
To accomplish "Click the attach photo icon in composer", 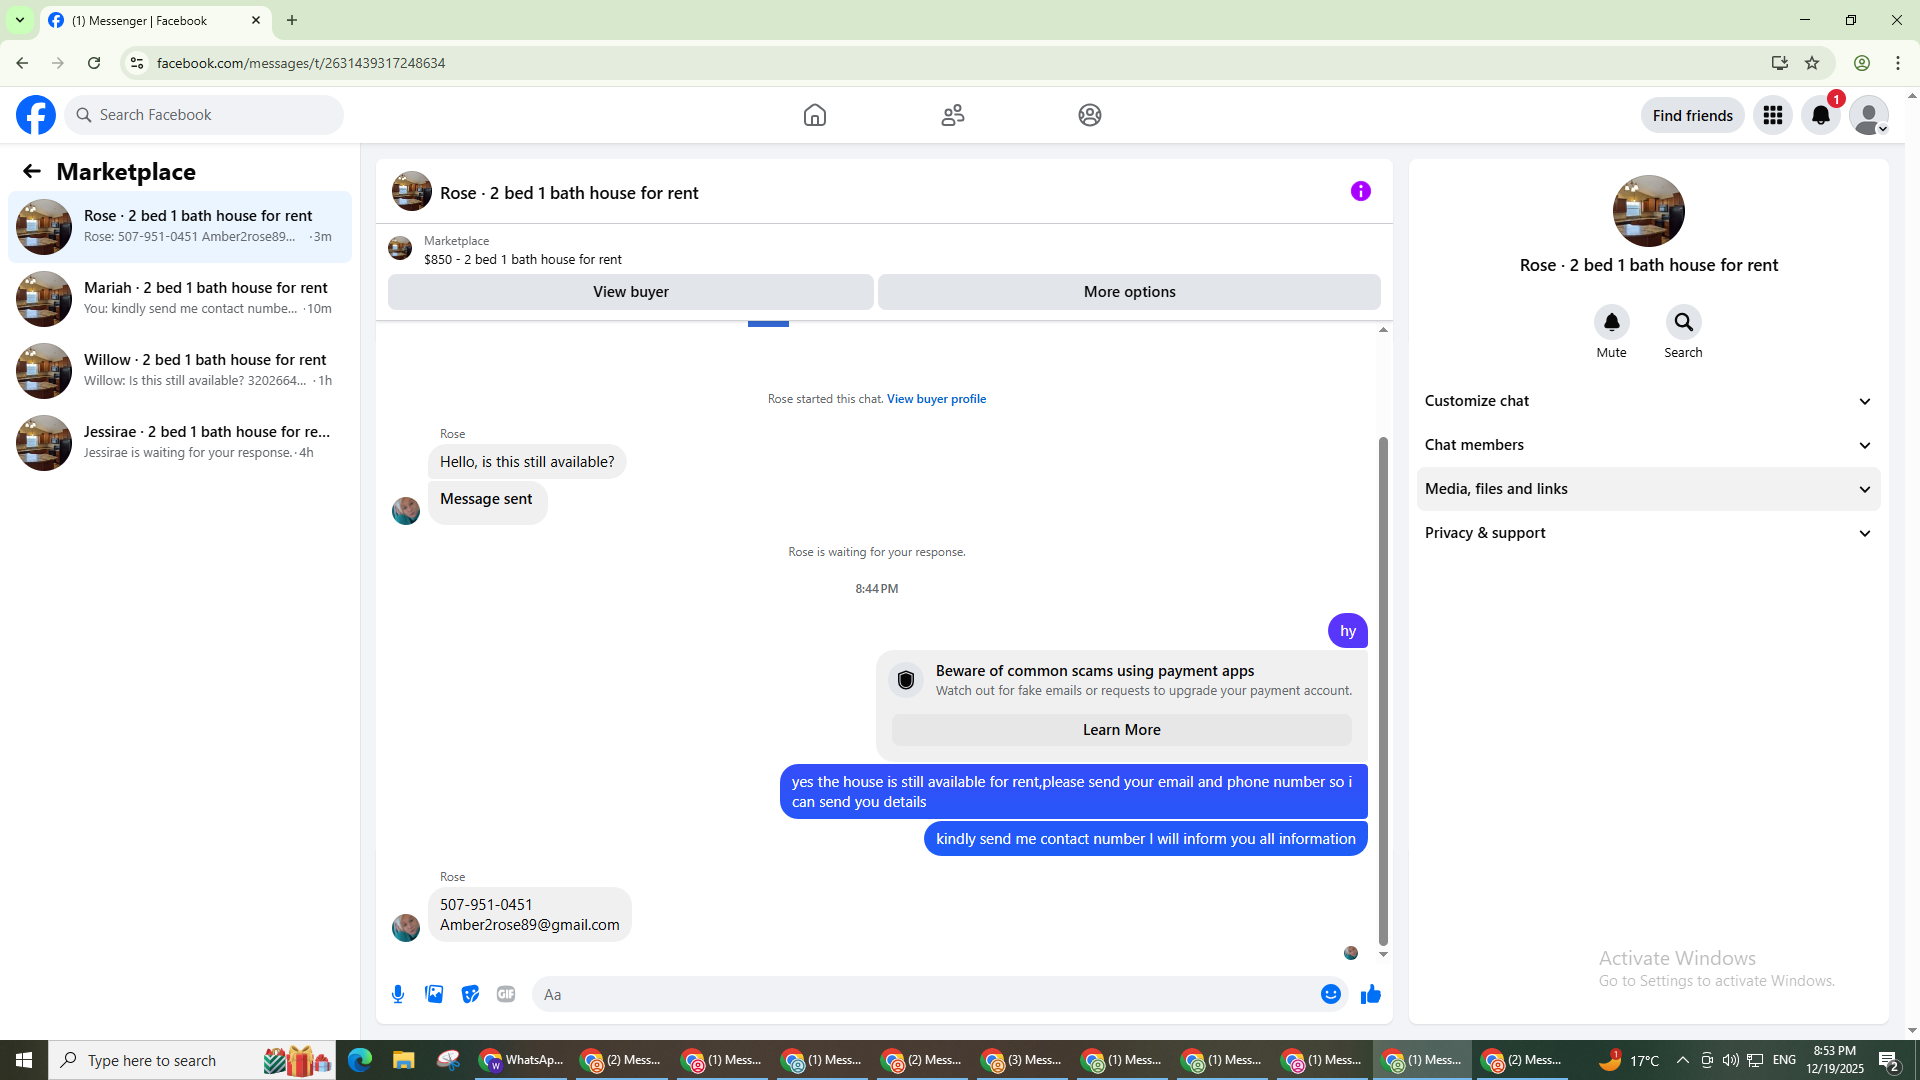I will tap(434, 994).
